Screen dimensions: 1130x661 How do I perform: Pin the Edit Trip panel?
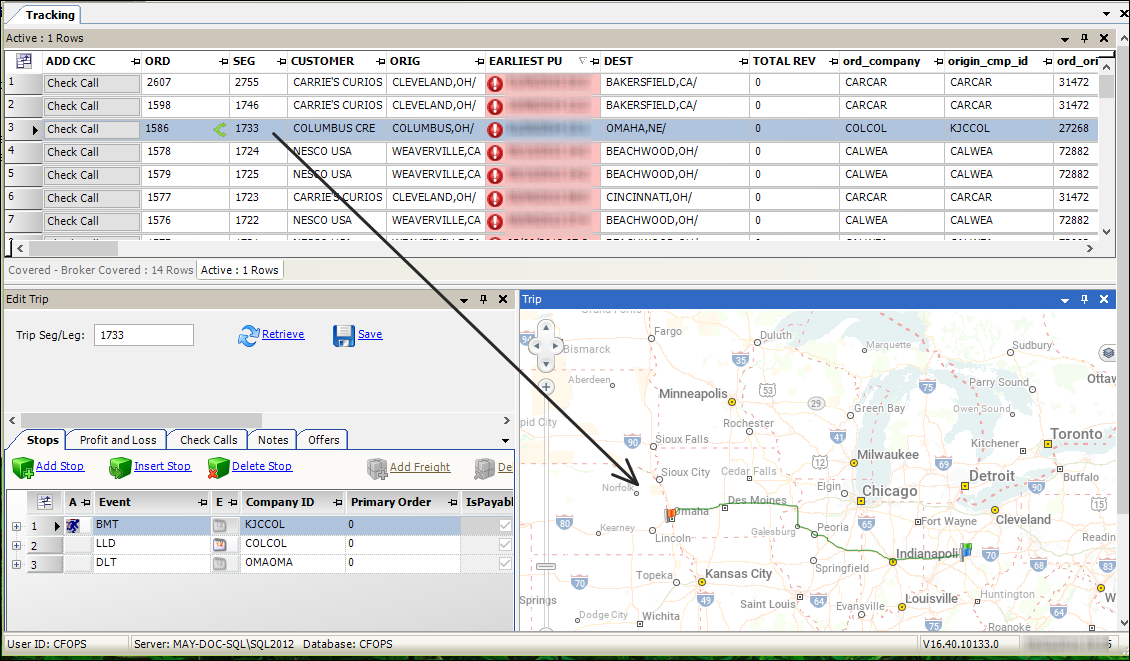coord(484,299)
